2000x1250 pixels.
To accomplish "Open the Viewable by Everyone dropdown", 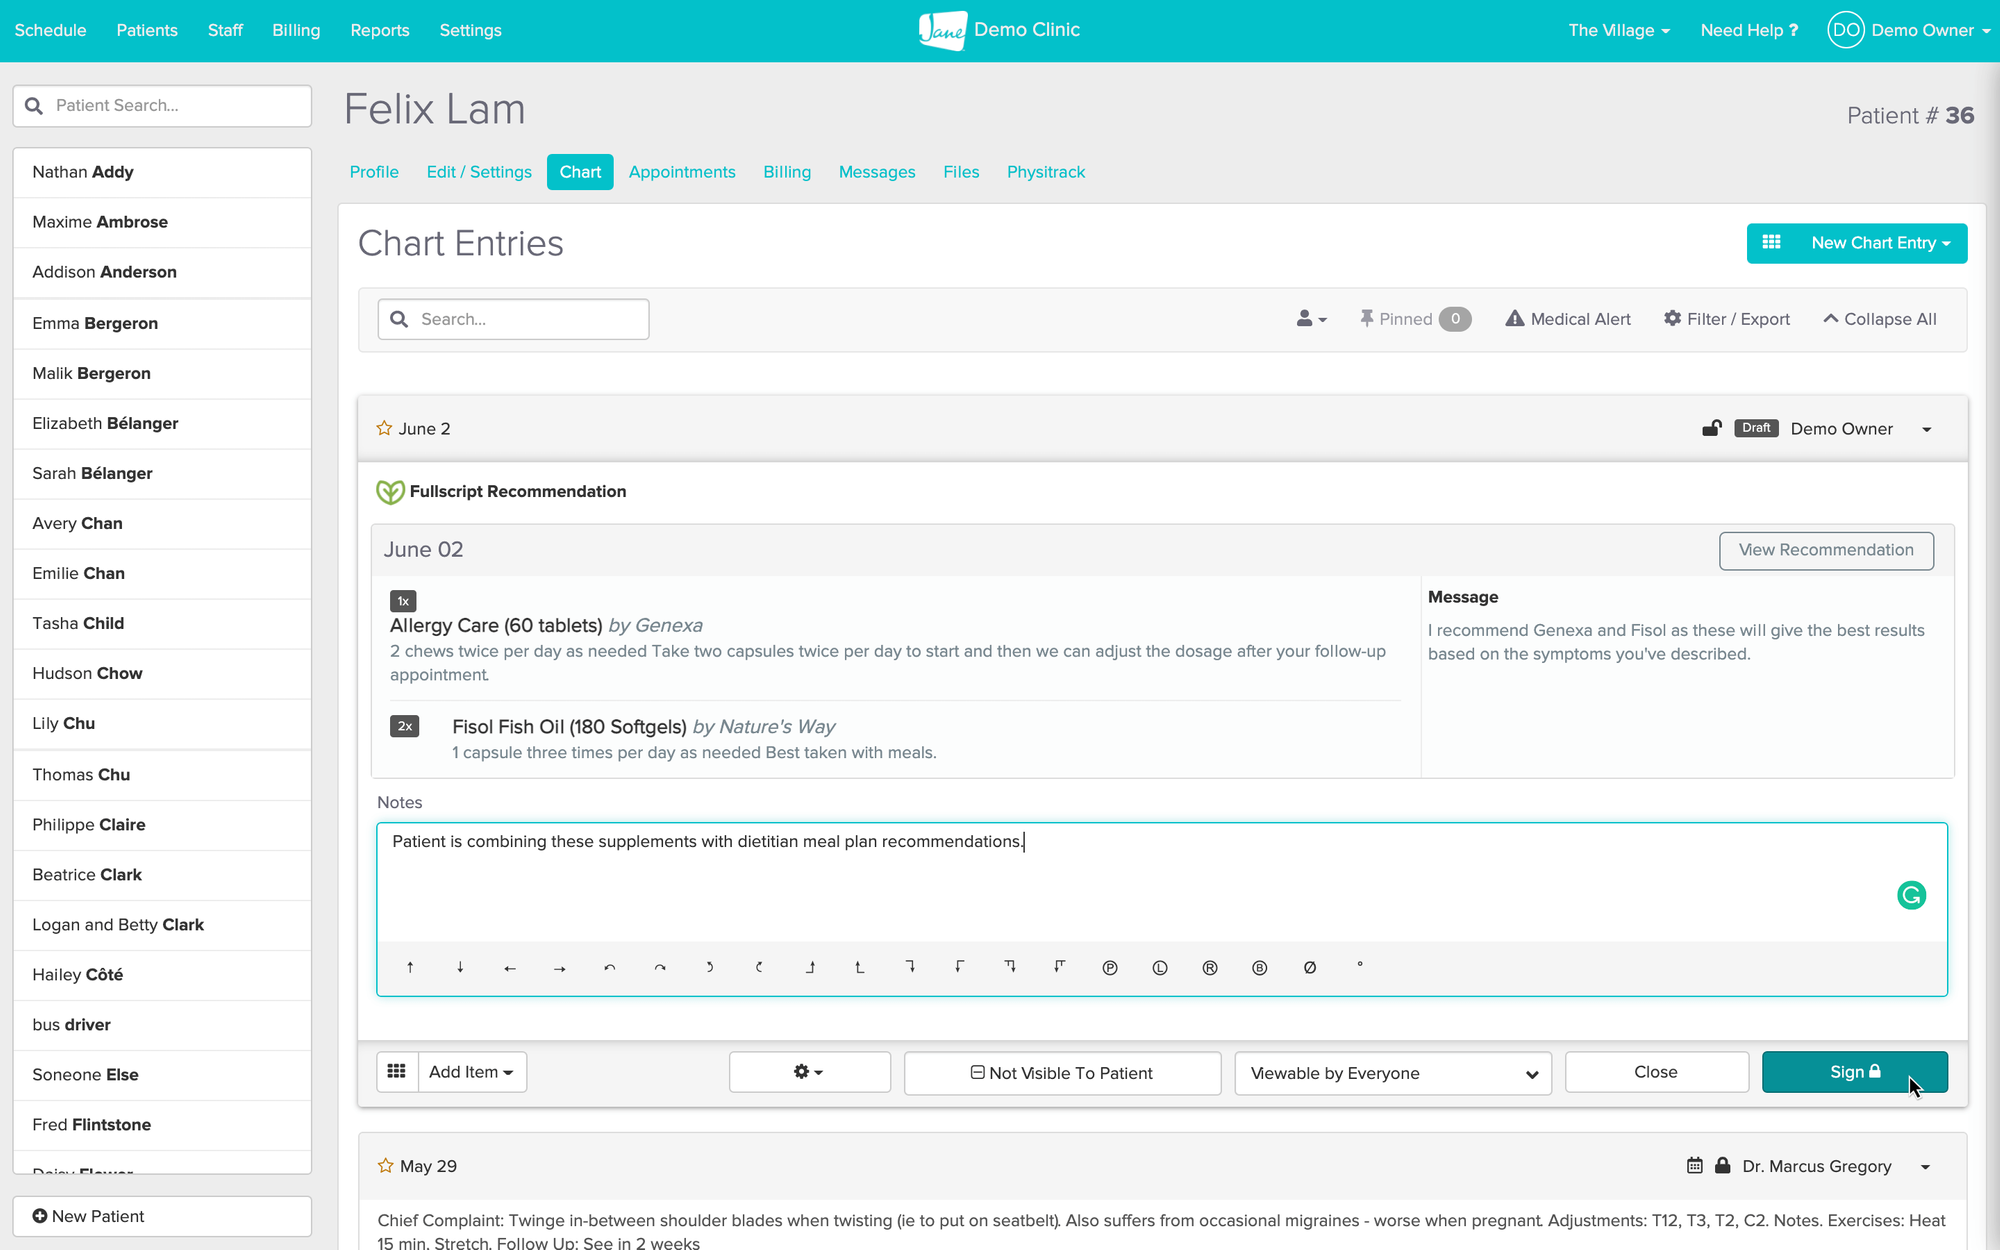I will point(1393,1073).
